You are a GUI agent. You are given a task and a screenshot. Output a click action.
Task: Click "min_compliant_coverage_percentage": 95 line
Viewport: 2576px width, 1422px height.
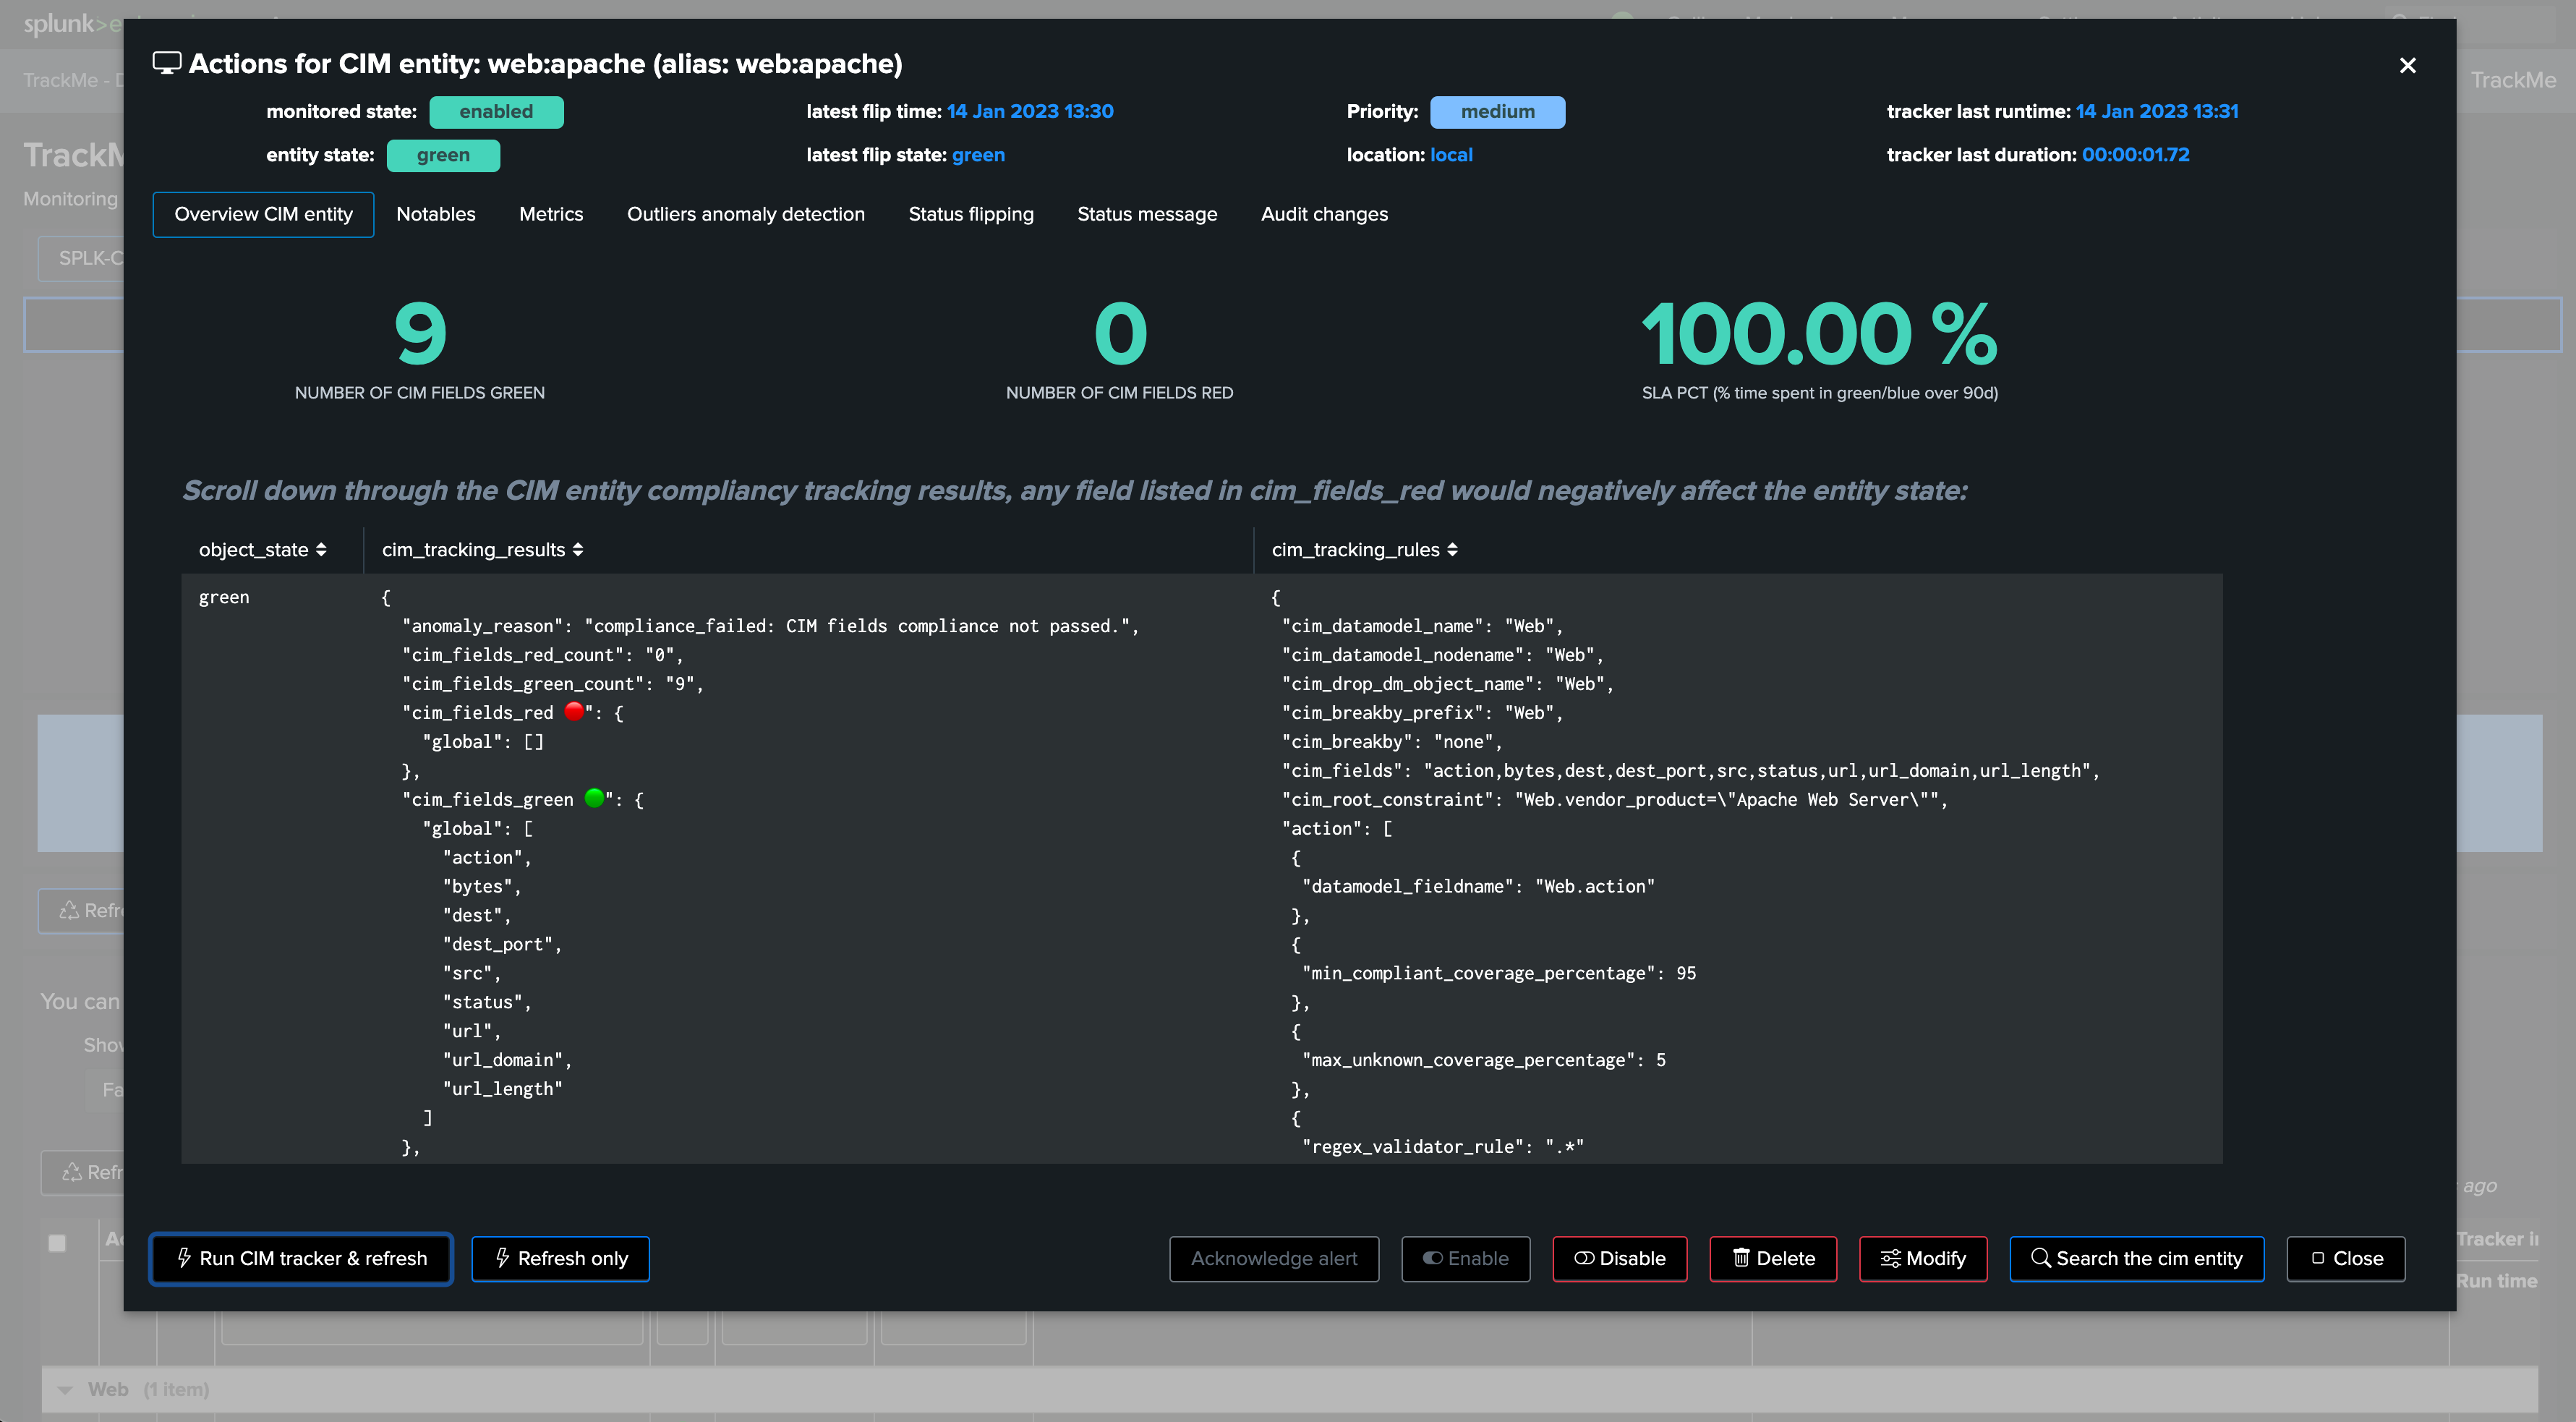(1499, 973)
